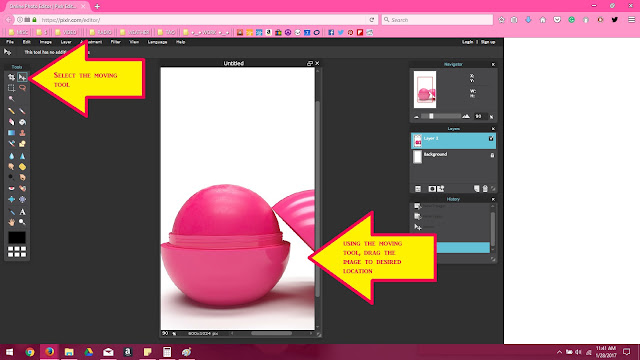Screen dimensions: 640x360
Task: Click the canvas horizontal scrollbar
Action: coord(271,333)
